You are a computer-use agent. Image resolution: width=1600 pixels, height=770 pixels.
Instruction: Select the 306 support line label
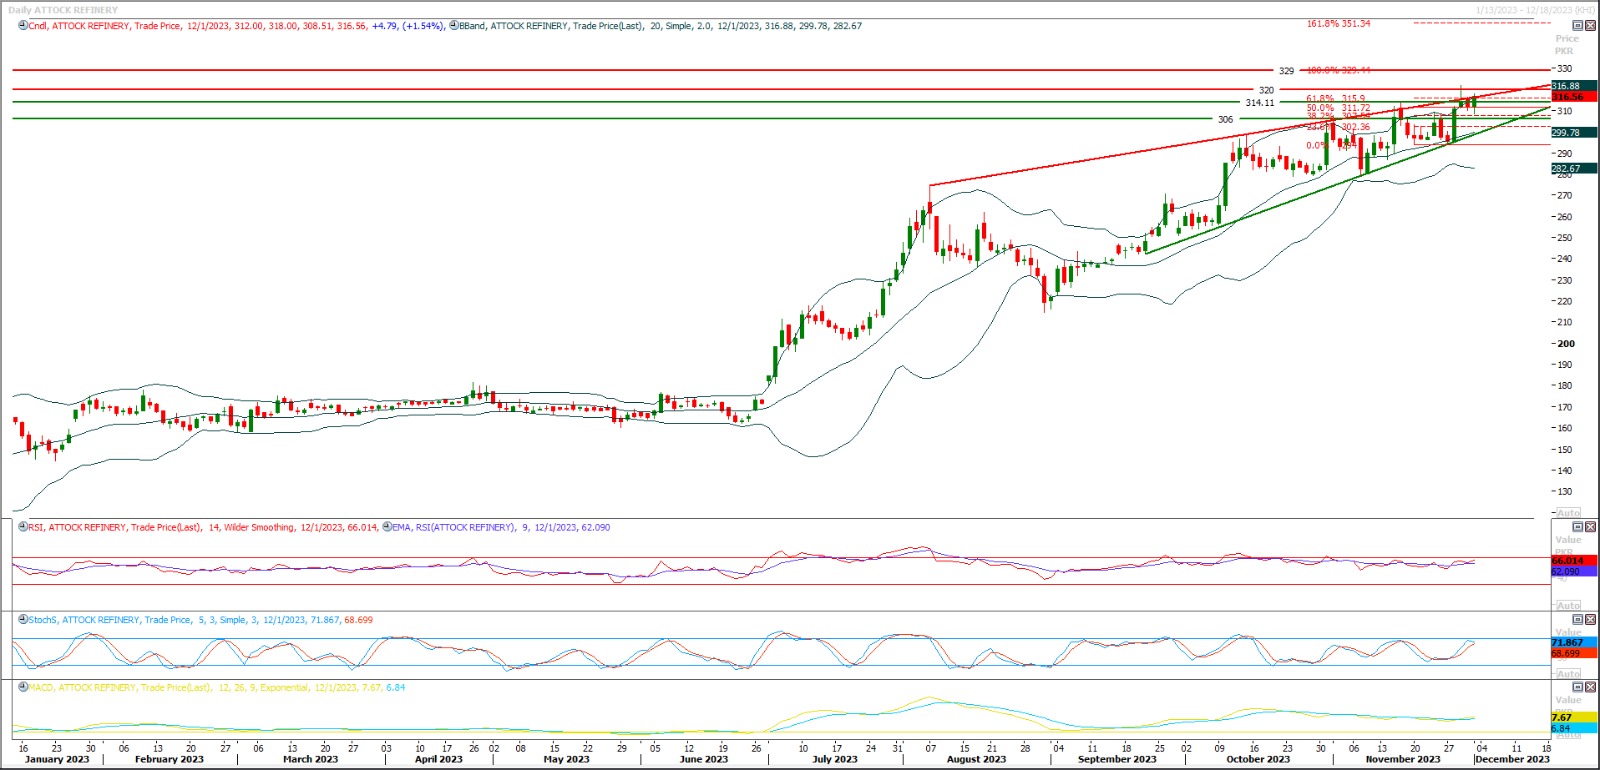click(1225, 119)
